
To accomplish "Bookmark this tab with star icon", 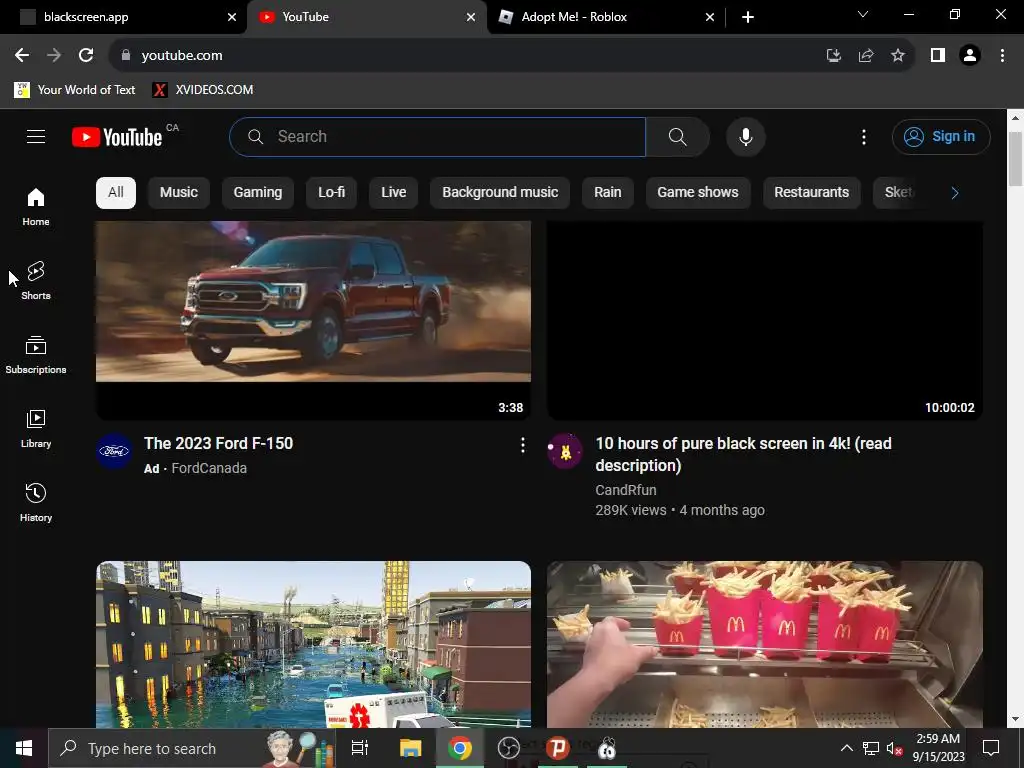I will 898,56.
